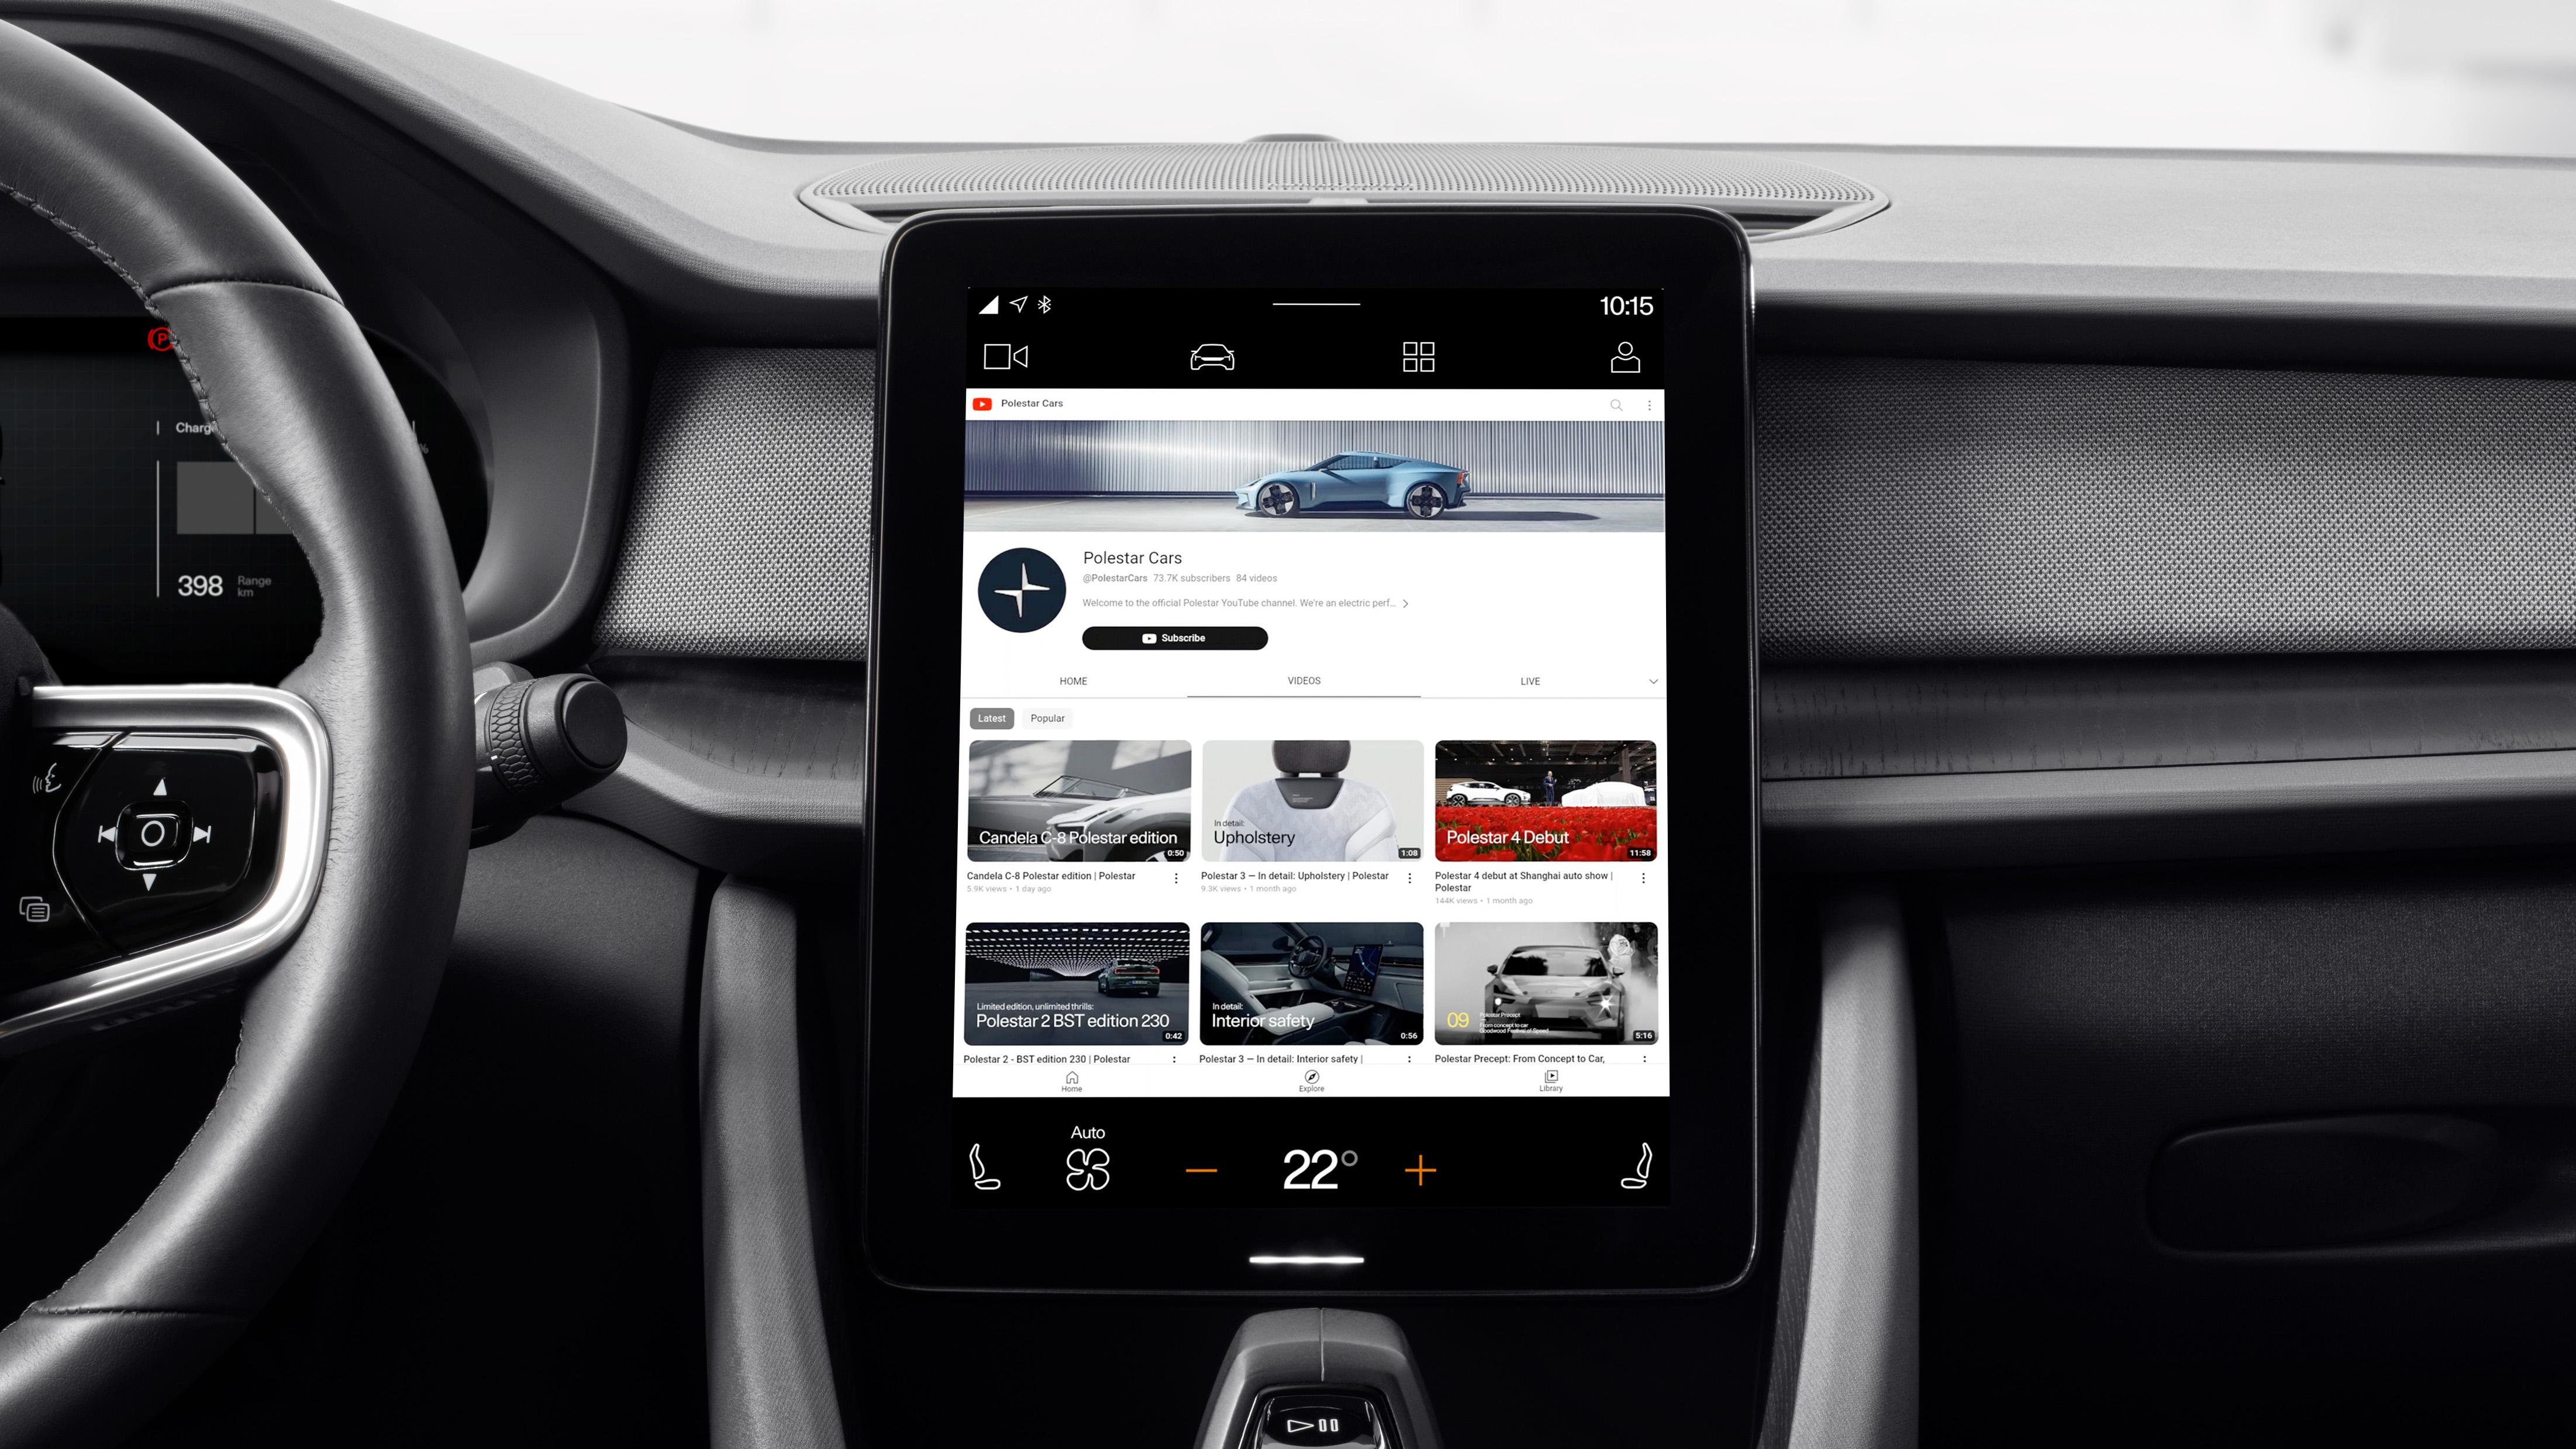
Task: Select the car/vehicle icon tab
Action: (1210, 356)
